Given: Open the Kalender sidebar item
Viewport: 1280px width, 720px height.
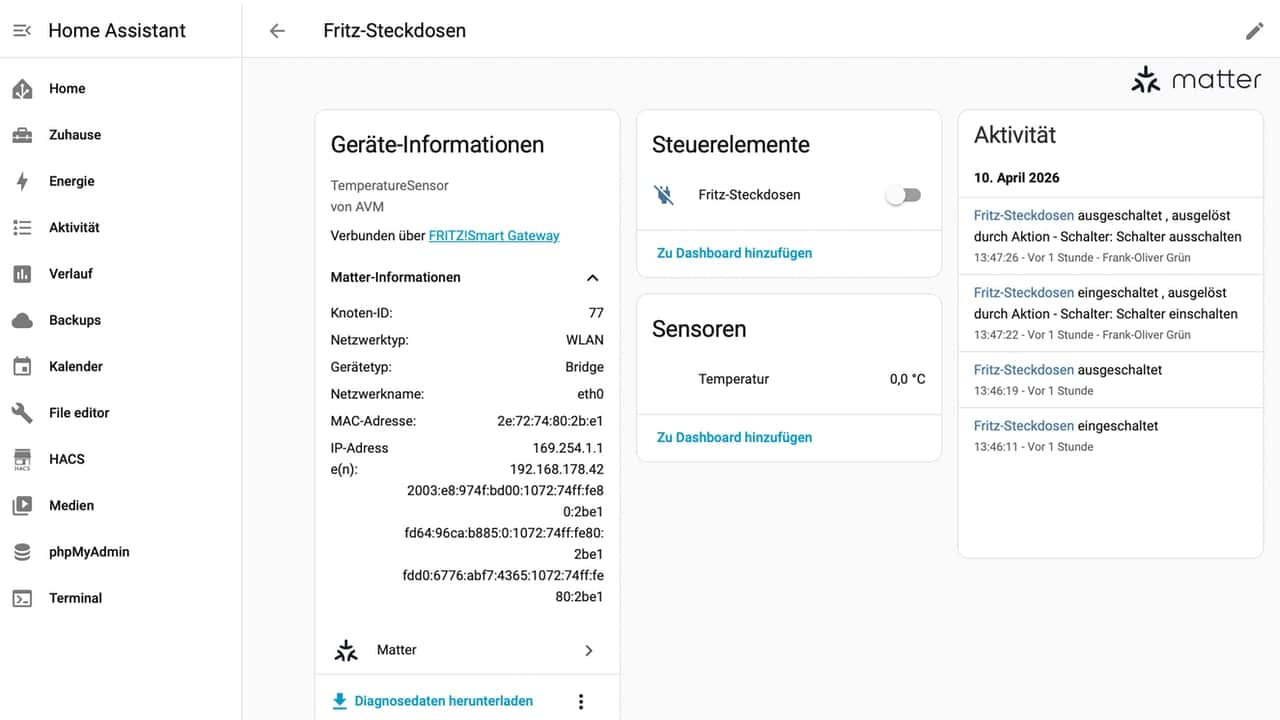Looking at the screenshot, I should (x=75, y=366).
